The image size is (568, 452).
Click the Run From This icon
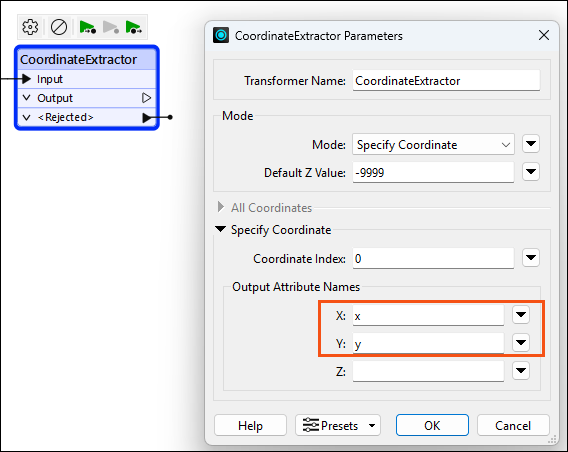click(x=134, y=28)
